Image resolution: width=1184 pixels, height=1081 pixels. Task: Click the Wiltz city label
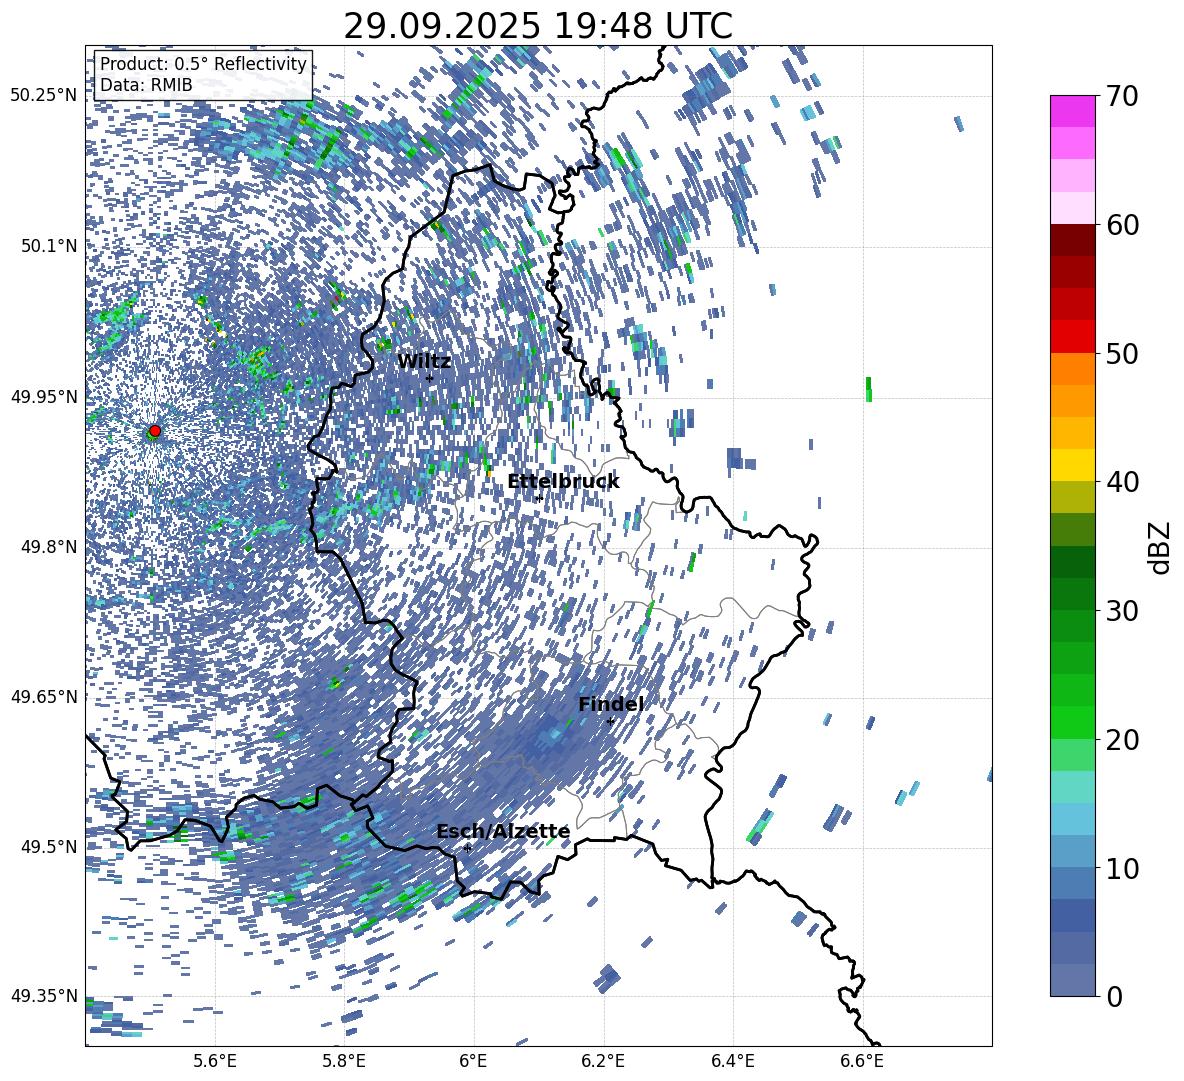424,362
